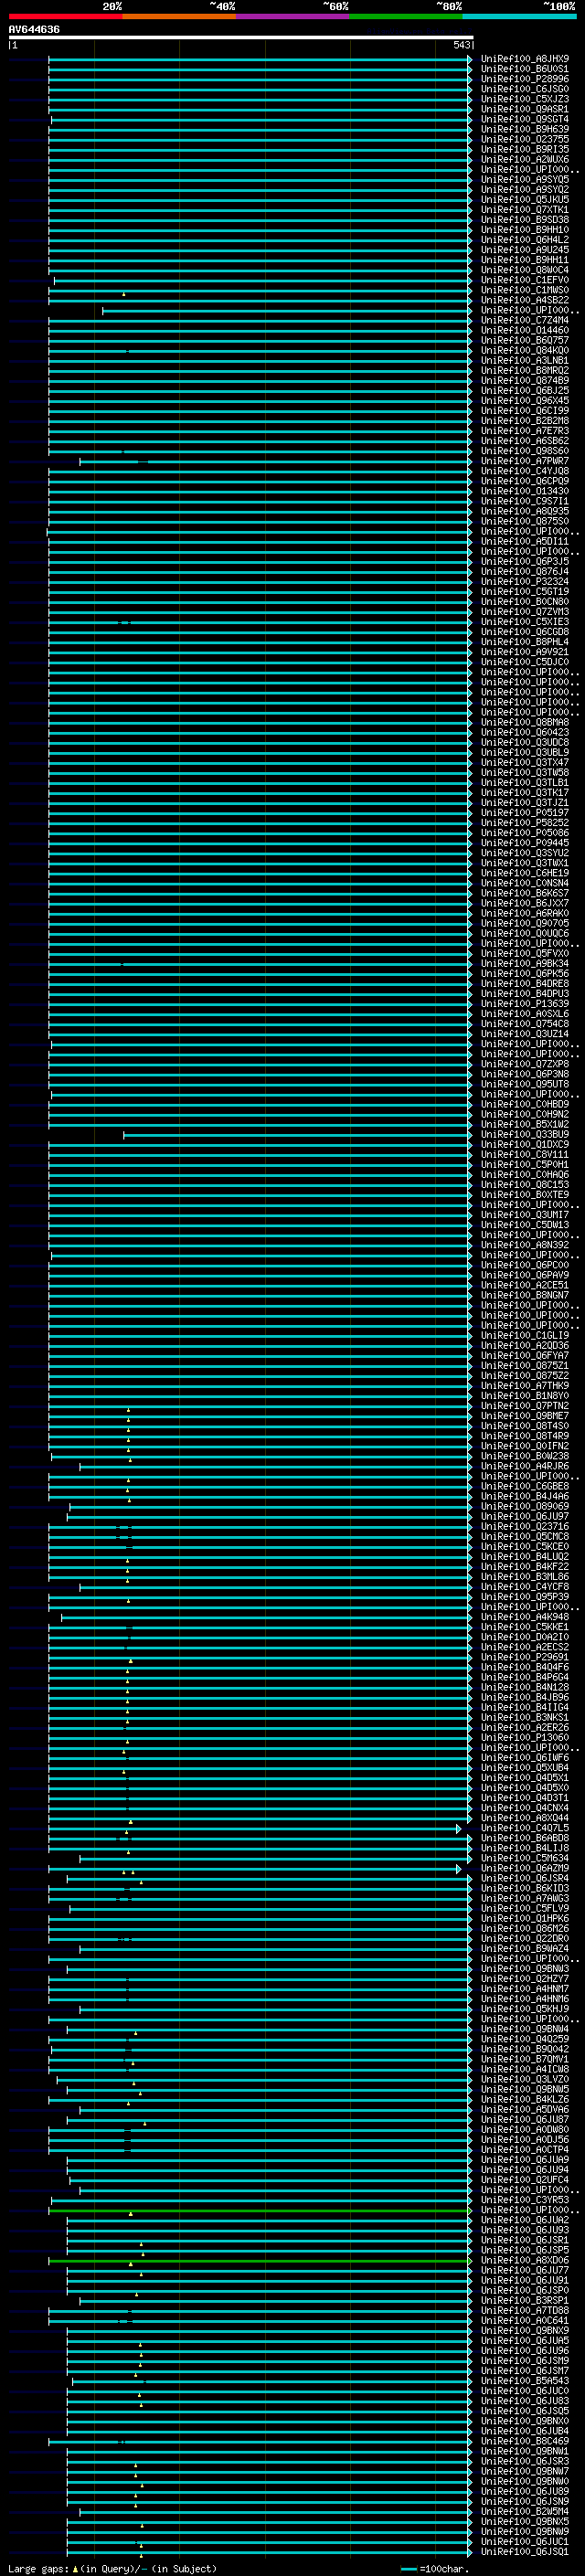
Task: Click the cyan ~100% legend segment
Action: pos(519,16)
